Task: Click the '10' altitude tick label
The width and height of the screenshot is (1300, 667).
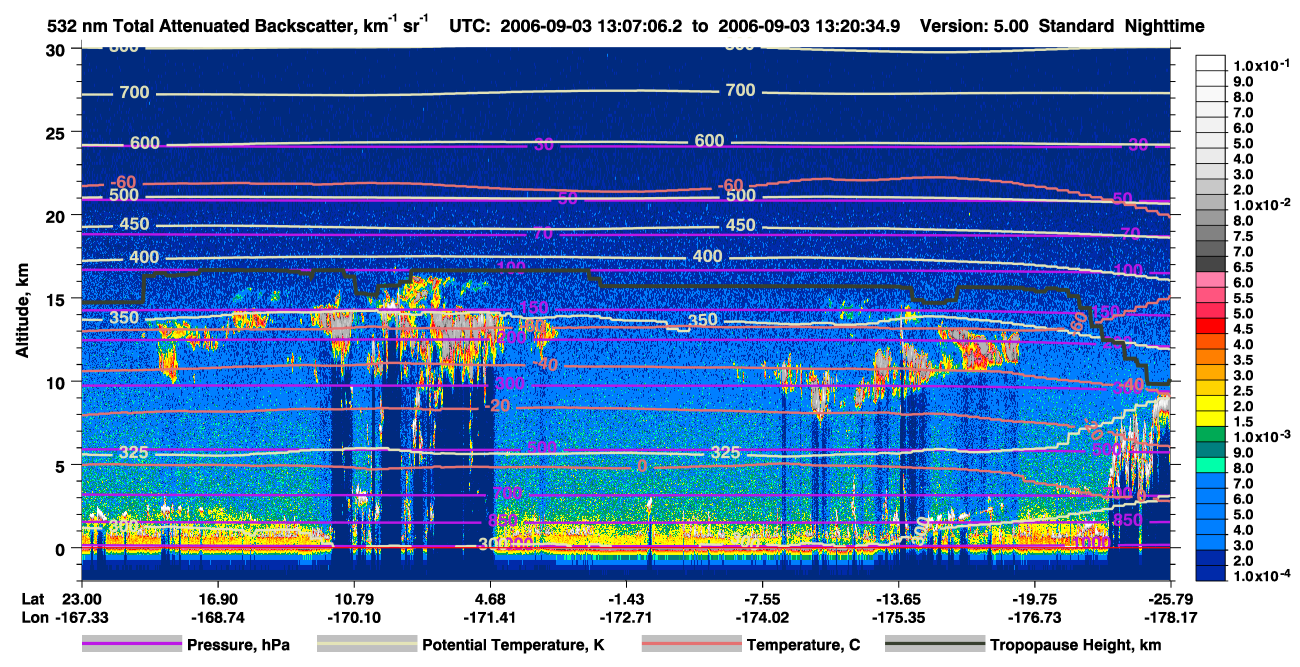Action: (58, 382)
